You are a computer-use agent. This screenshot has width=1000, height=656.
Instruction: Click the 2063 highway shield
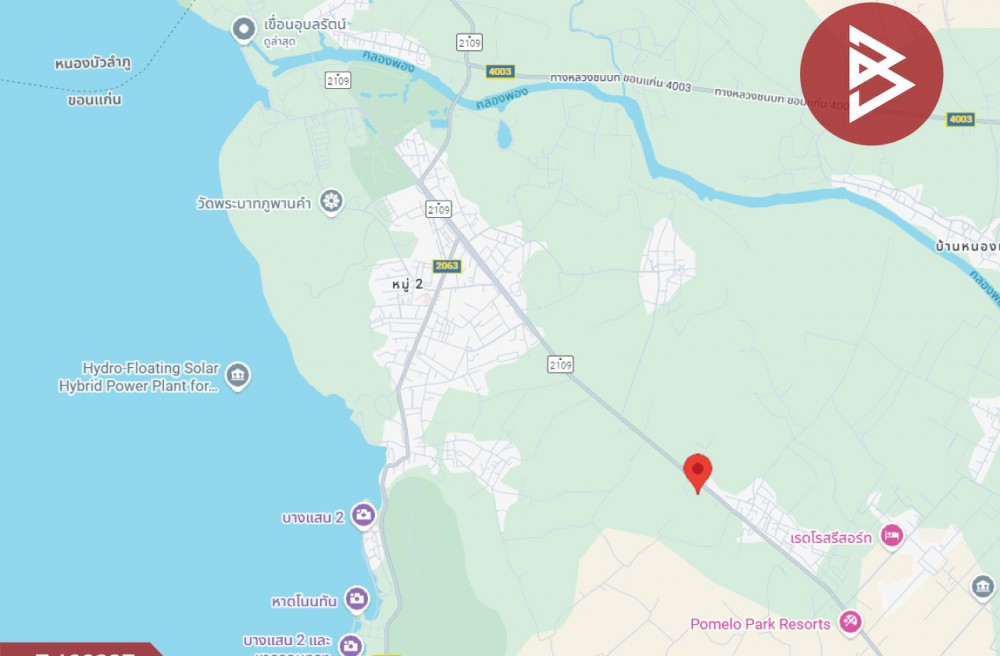point(447,266)
